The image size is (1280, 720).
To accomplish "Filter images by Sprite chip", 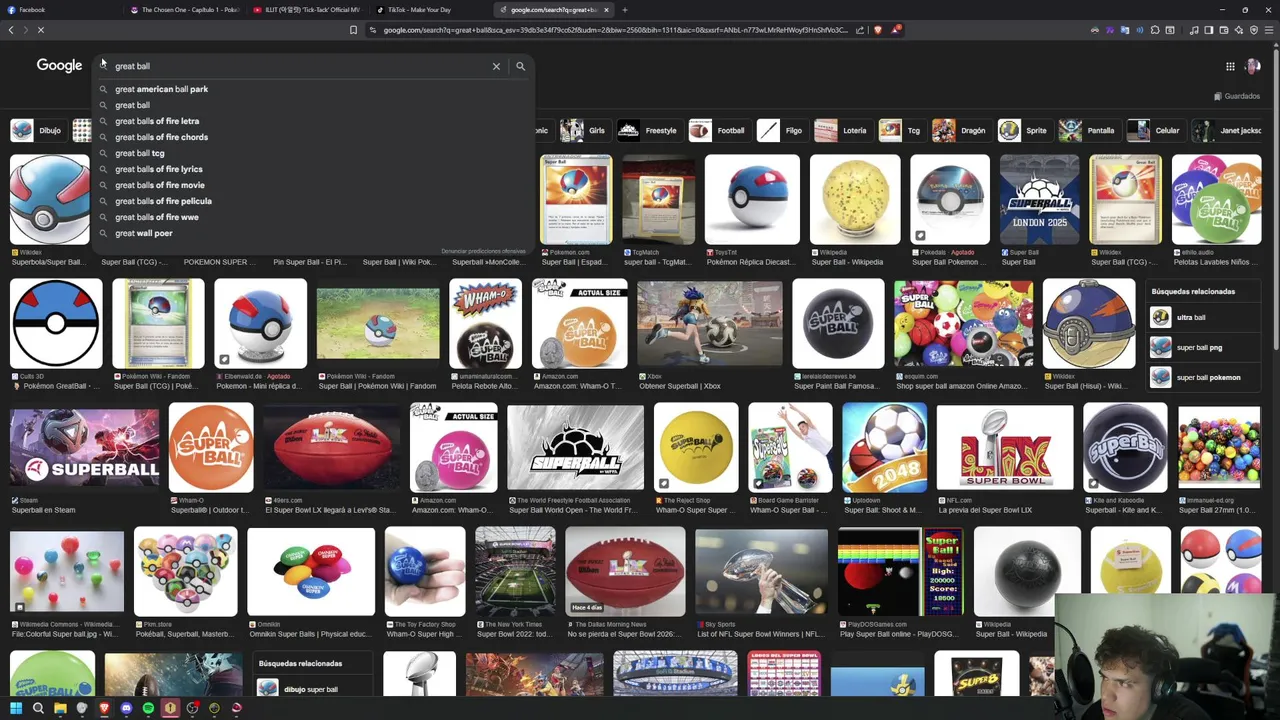I will coord(1025,130).
